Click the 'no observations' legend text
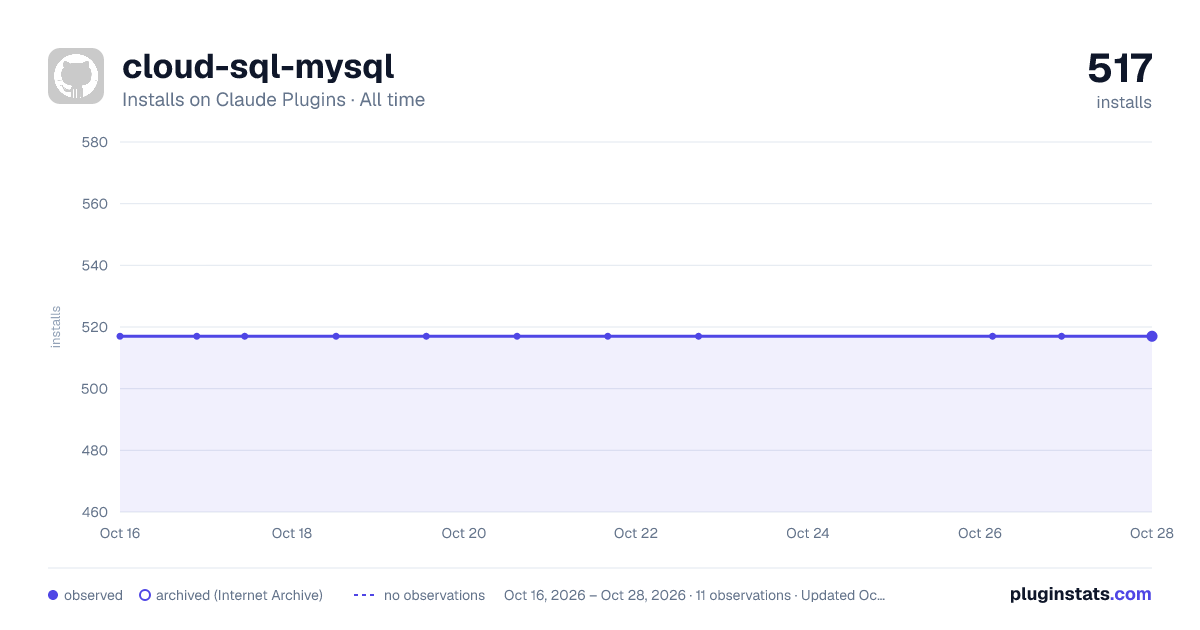This screenshot has height=630, width=1200. tap(434, 595)
